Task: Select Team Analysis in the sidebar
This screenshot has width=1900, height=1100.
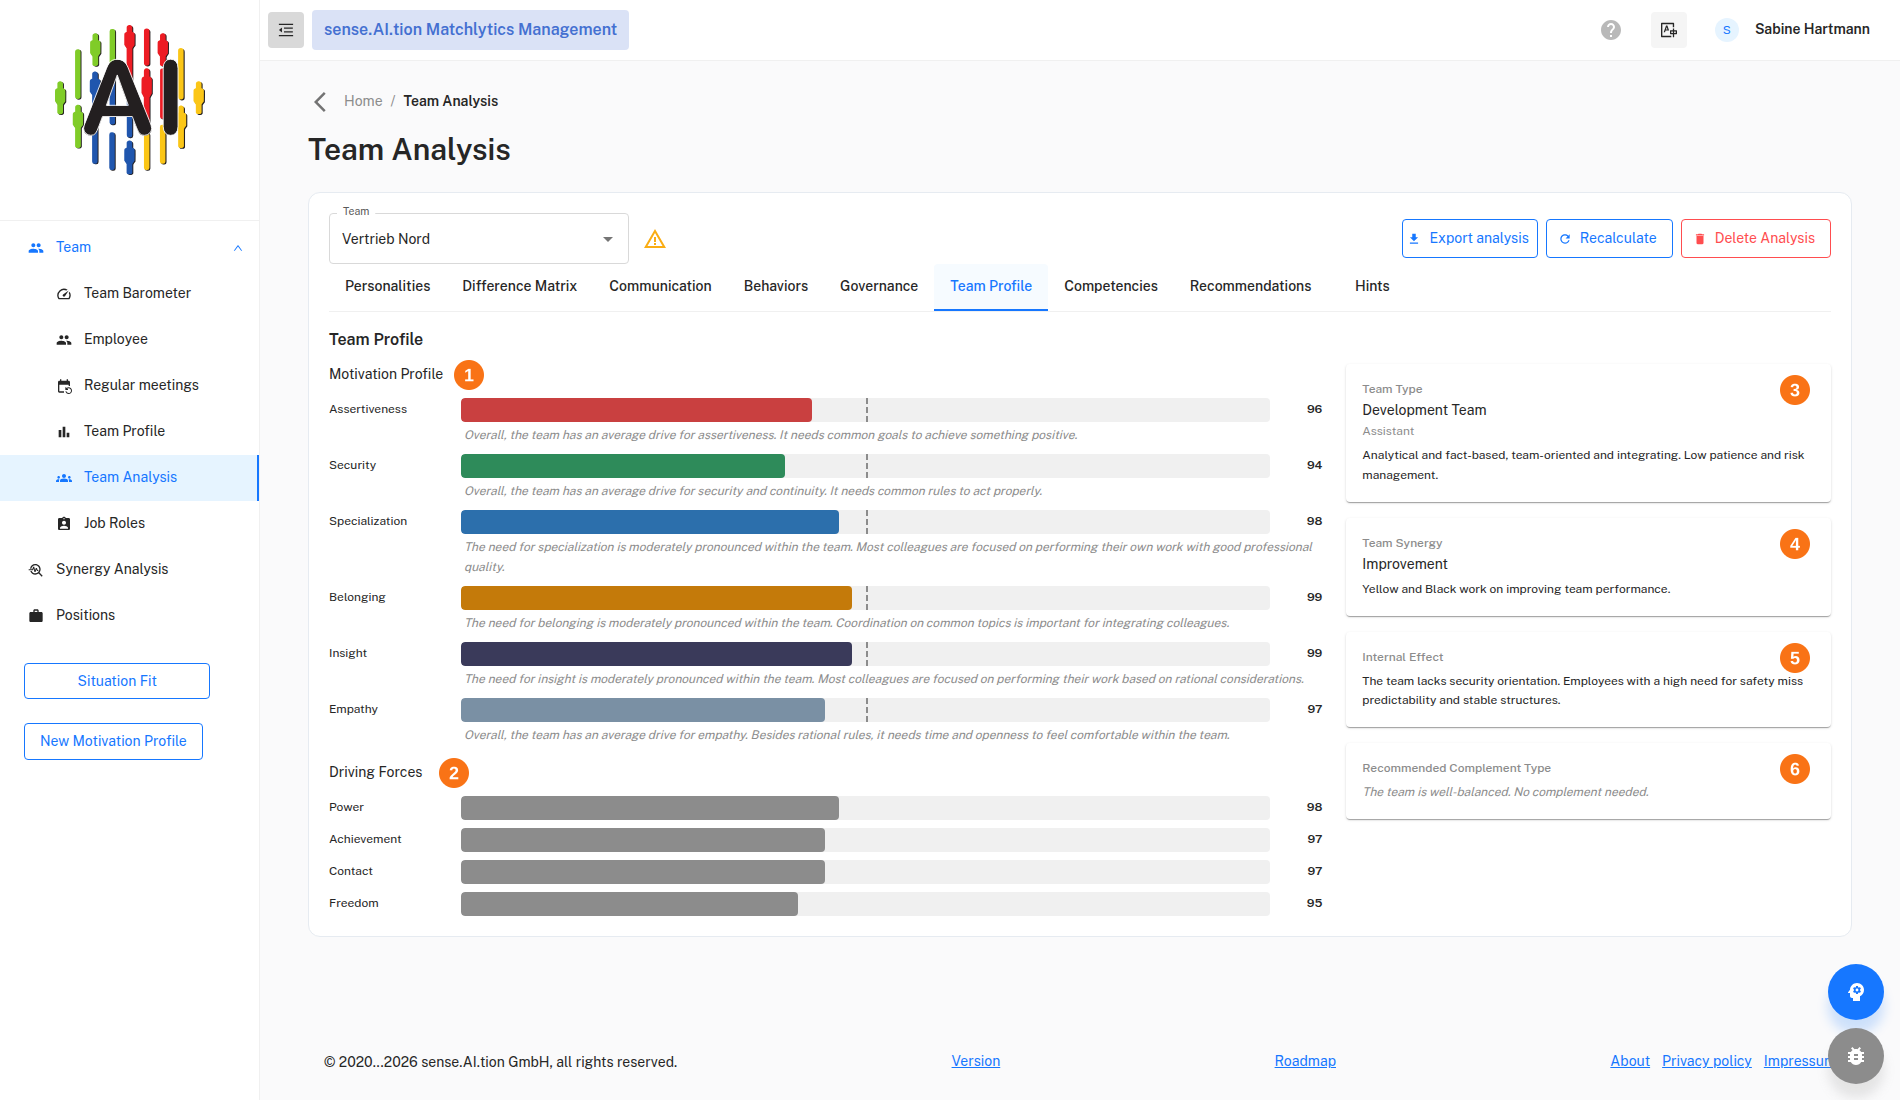Action: [130, 478]
